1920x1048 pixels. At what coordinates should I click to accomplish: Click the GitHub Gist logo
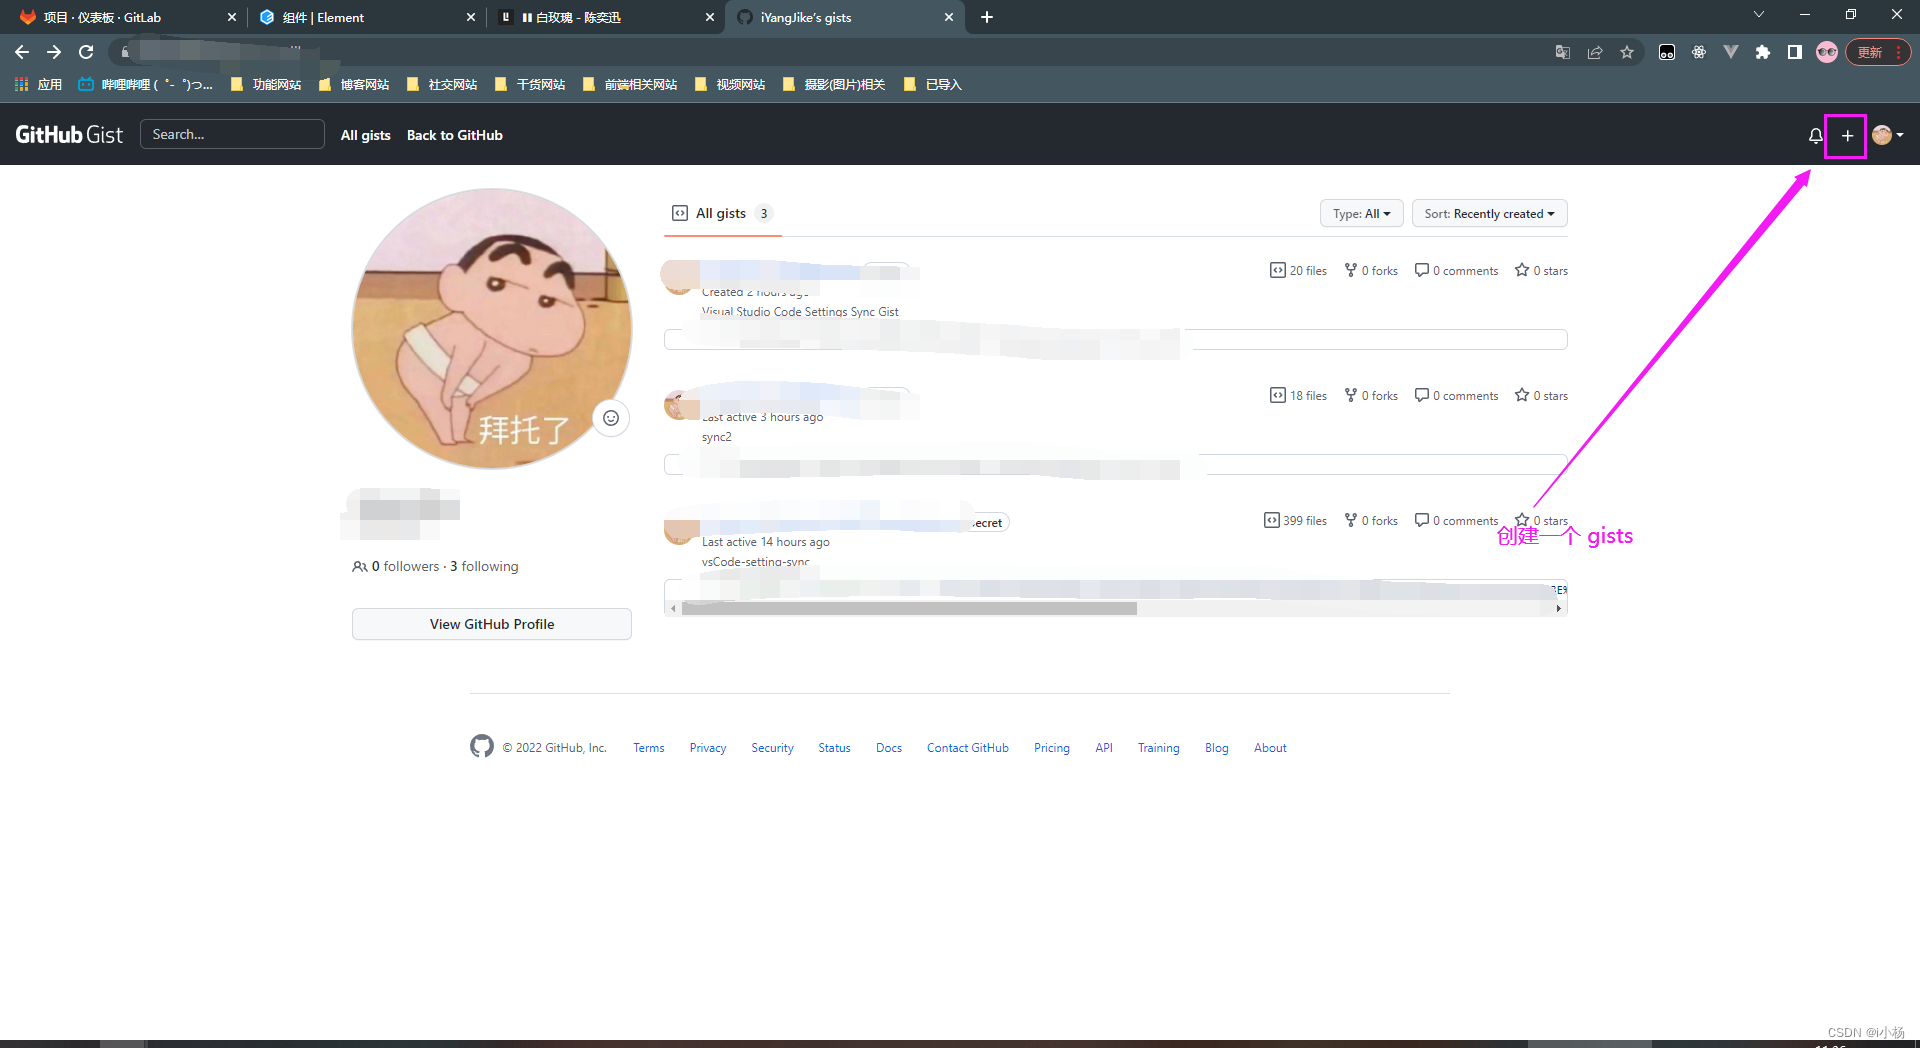[x=69, y=135]
